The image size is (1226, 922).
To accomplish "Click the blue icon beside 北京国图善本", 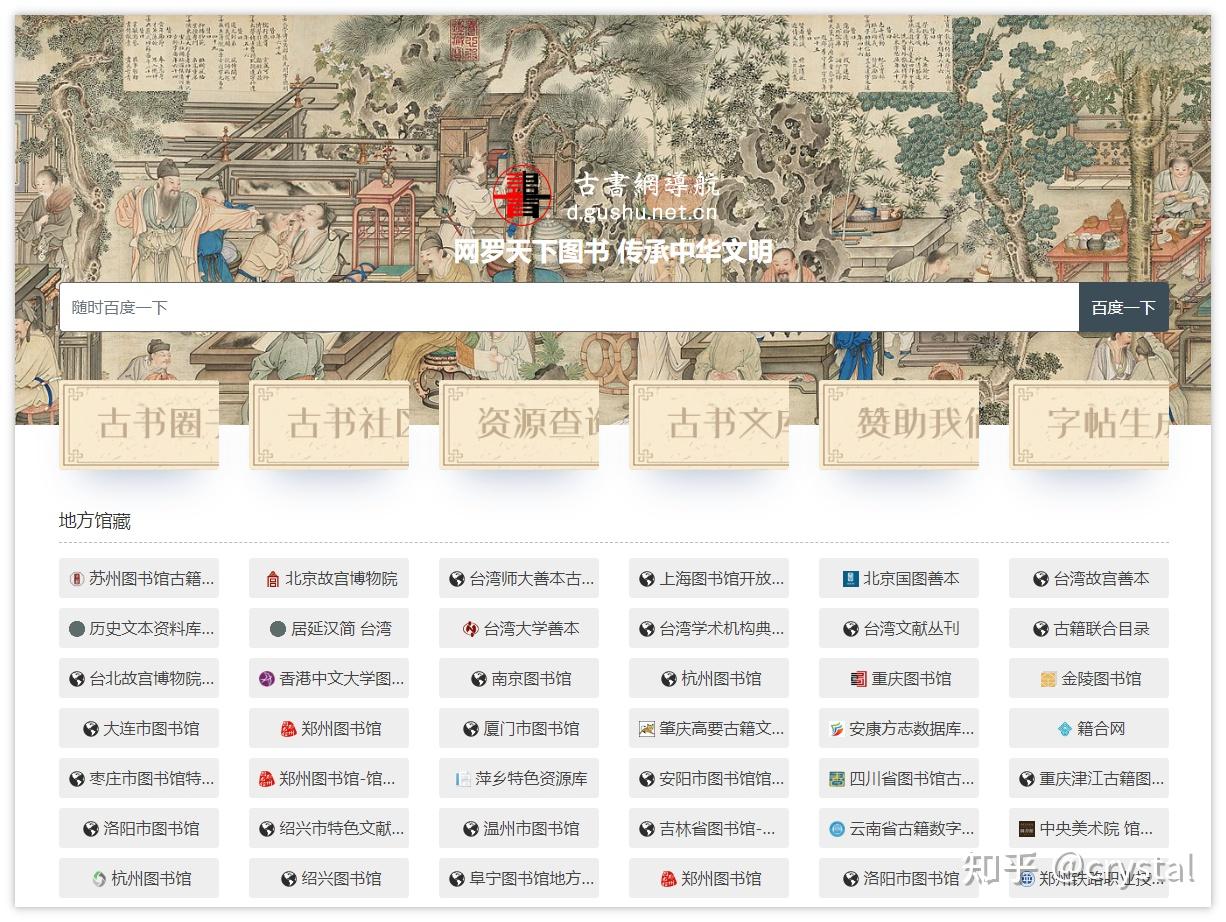I will pyautogui.click(x=851, y=579).
